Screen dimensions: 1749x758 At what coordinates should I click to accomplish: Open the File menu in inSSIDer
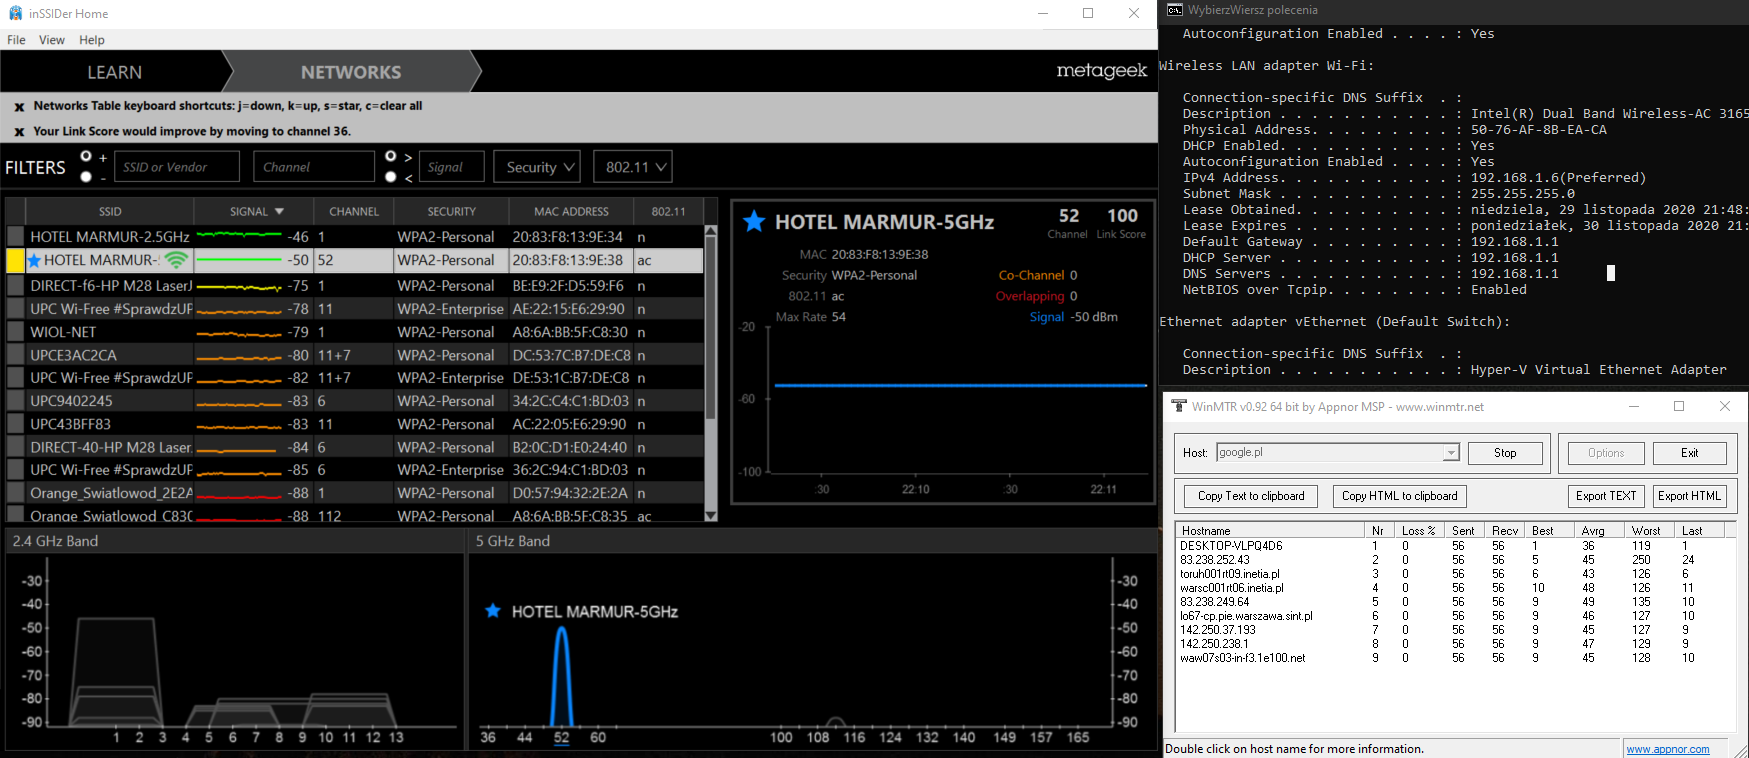(x=16, y=40)
